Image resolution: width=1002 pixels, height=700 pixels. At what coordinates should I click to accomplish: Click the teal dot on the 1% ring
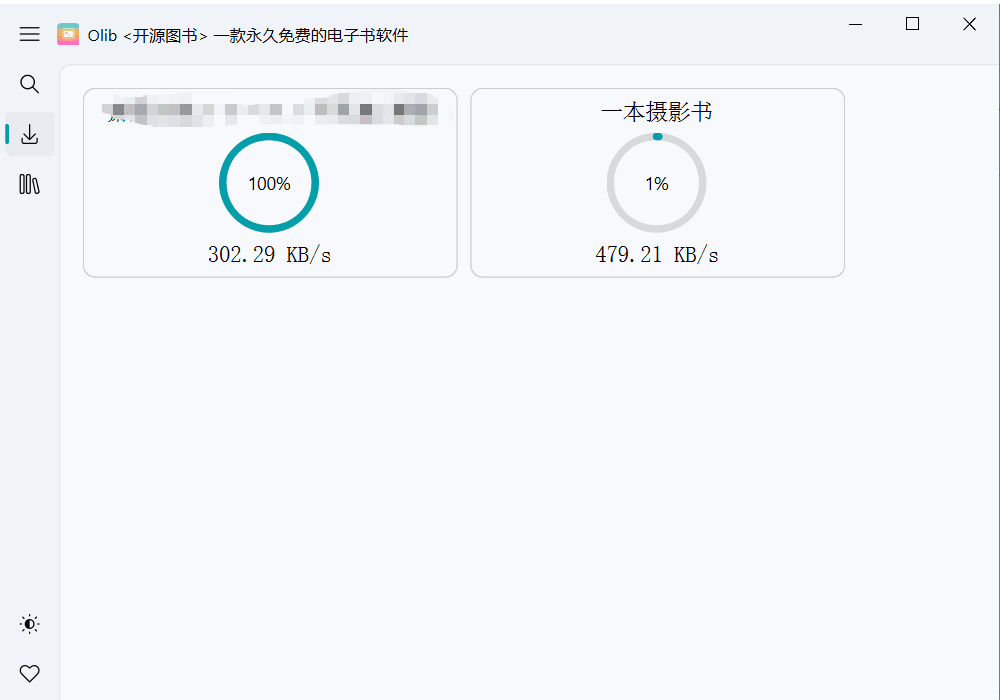(657, 136)
